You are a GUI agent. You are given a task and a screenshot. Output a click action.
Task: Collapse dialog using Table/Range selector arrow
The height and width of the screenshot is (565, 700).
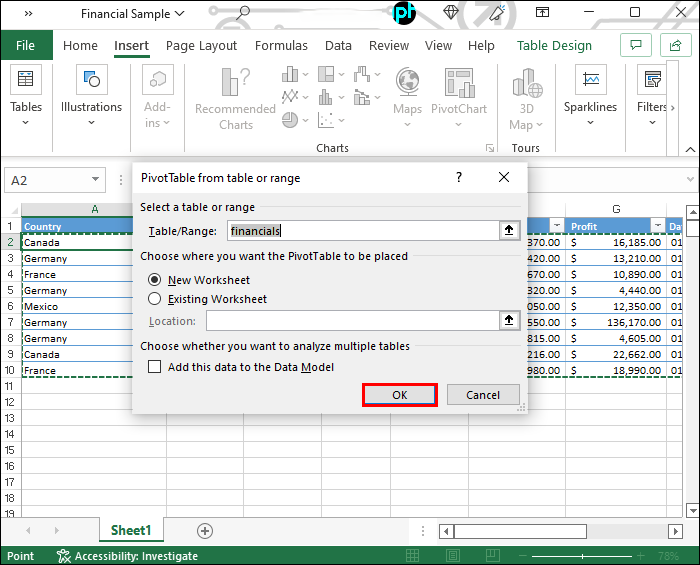tap(509, 230)
